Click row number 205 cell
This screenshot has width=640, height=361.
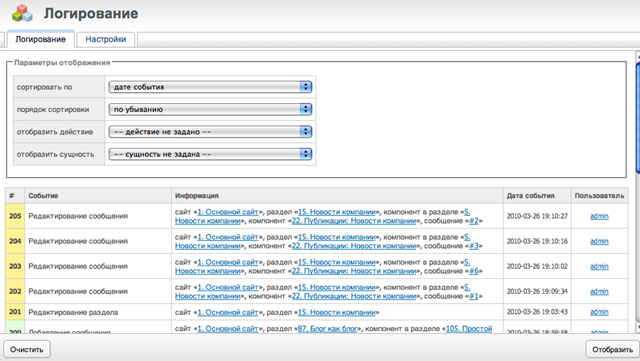[15, 216]
